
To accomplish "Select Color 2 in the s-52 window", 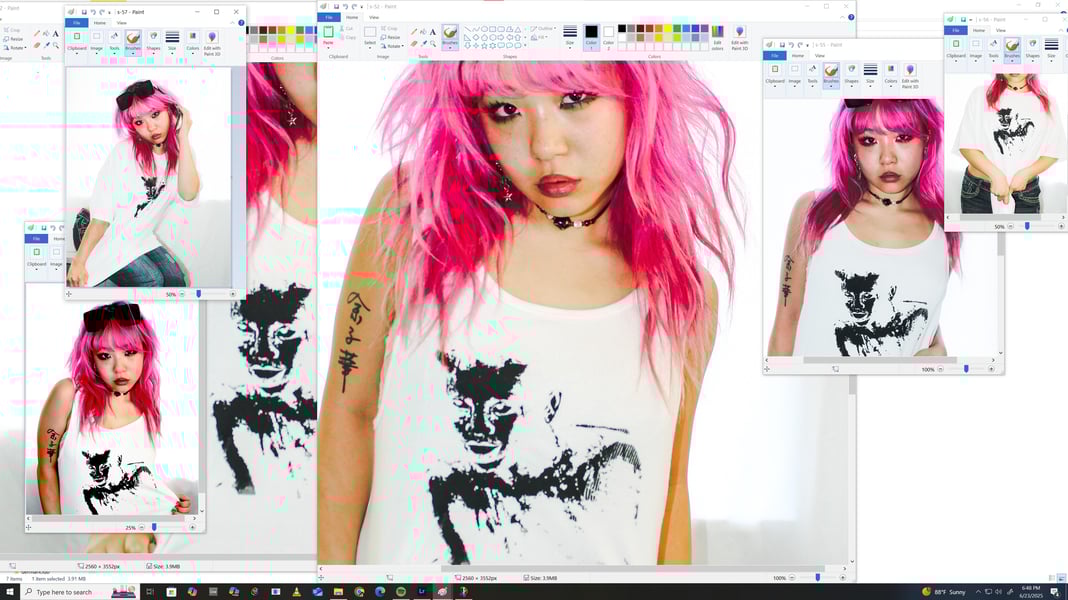I will (x=608, y=35).
